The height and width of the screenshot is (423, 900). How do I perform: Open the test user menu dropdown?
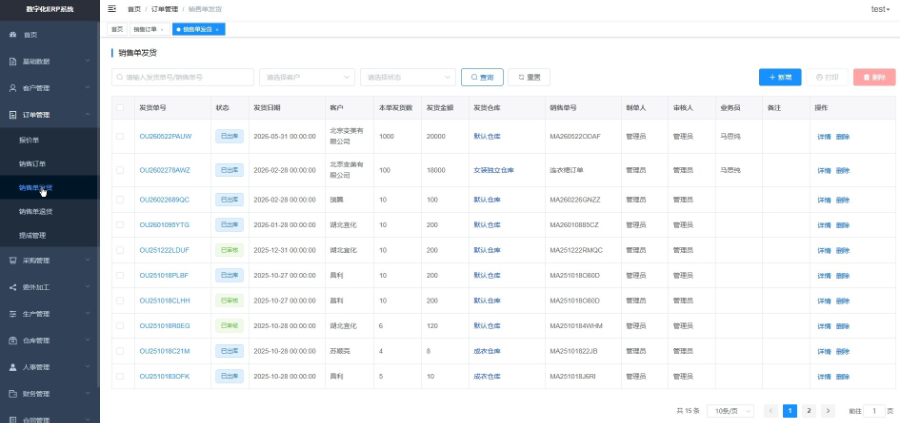[x=879, y=9]
